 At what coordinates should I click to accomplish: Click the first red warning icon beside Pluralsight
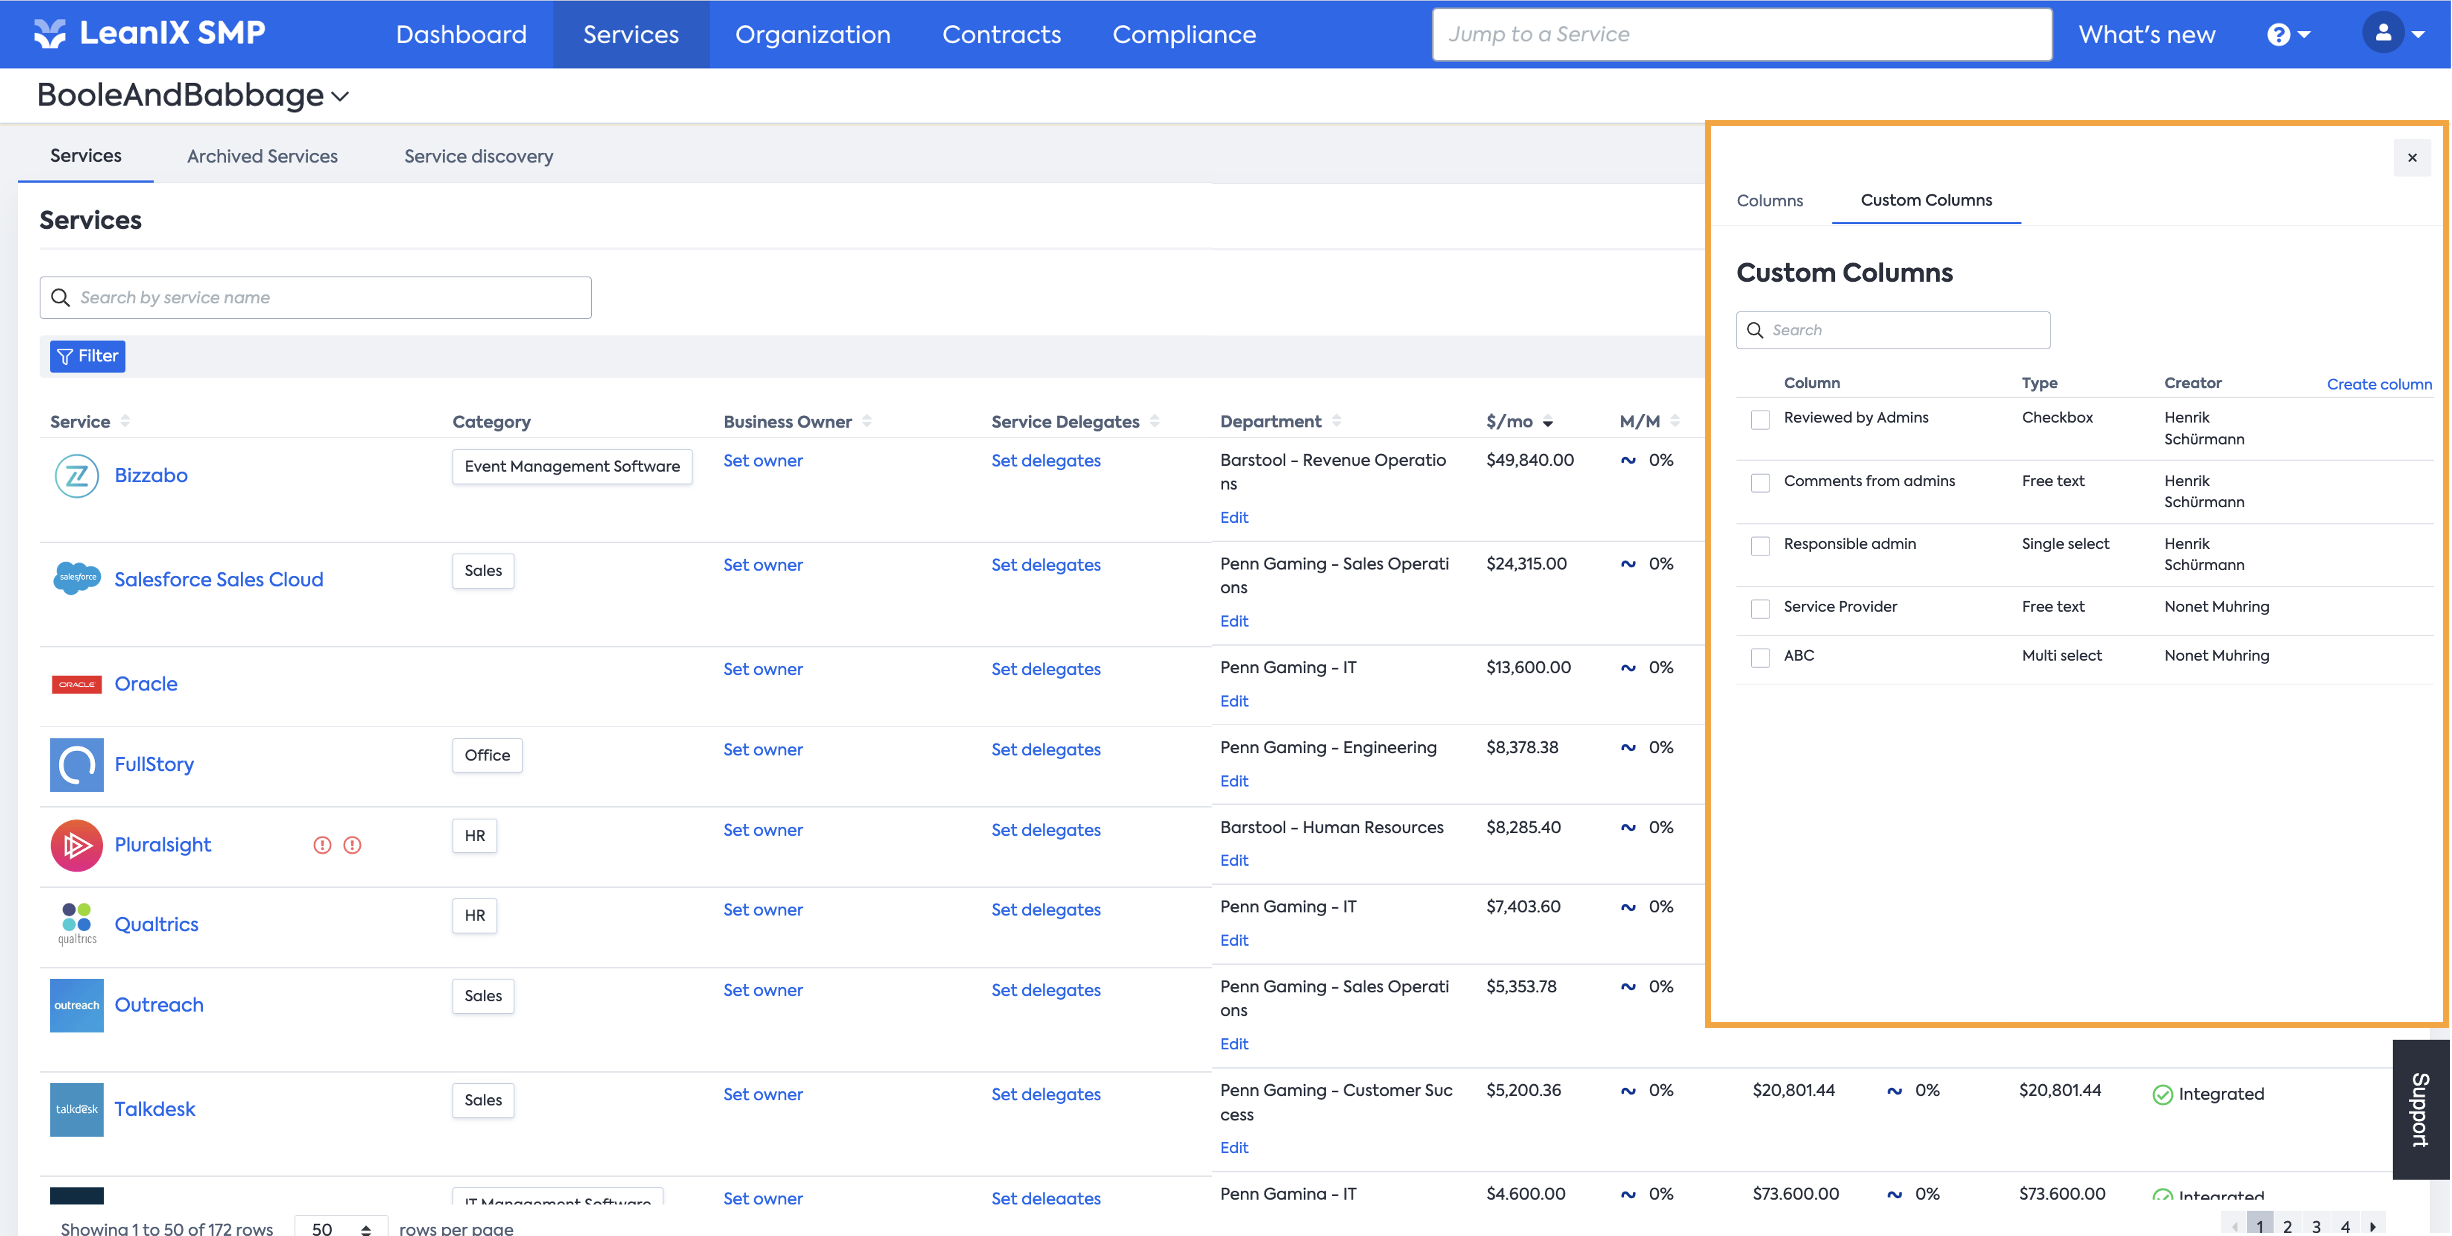[x=322, y=845]
